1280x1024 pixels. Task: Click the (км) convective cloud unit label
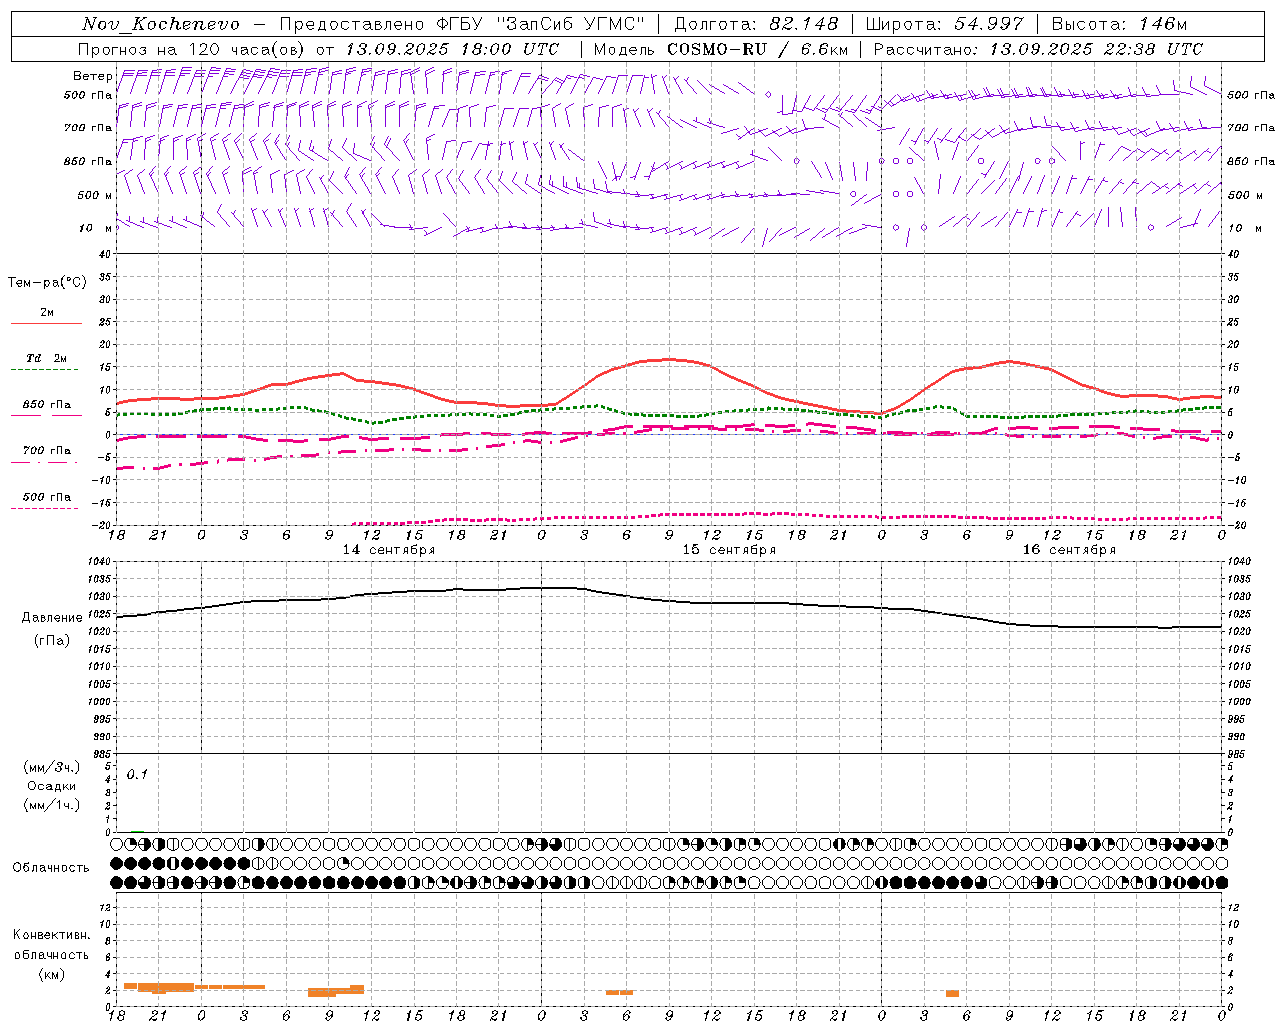point(52,974)
